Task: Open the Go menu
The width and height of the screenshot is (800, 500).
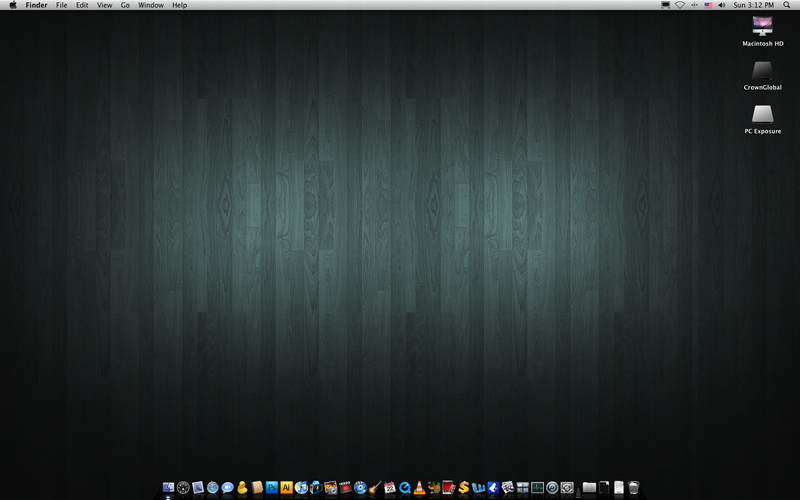Action: [x=125, y=5]
